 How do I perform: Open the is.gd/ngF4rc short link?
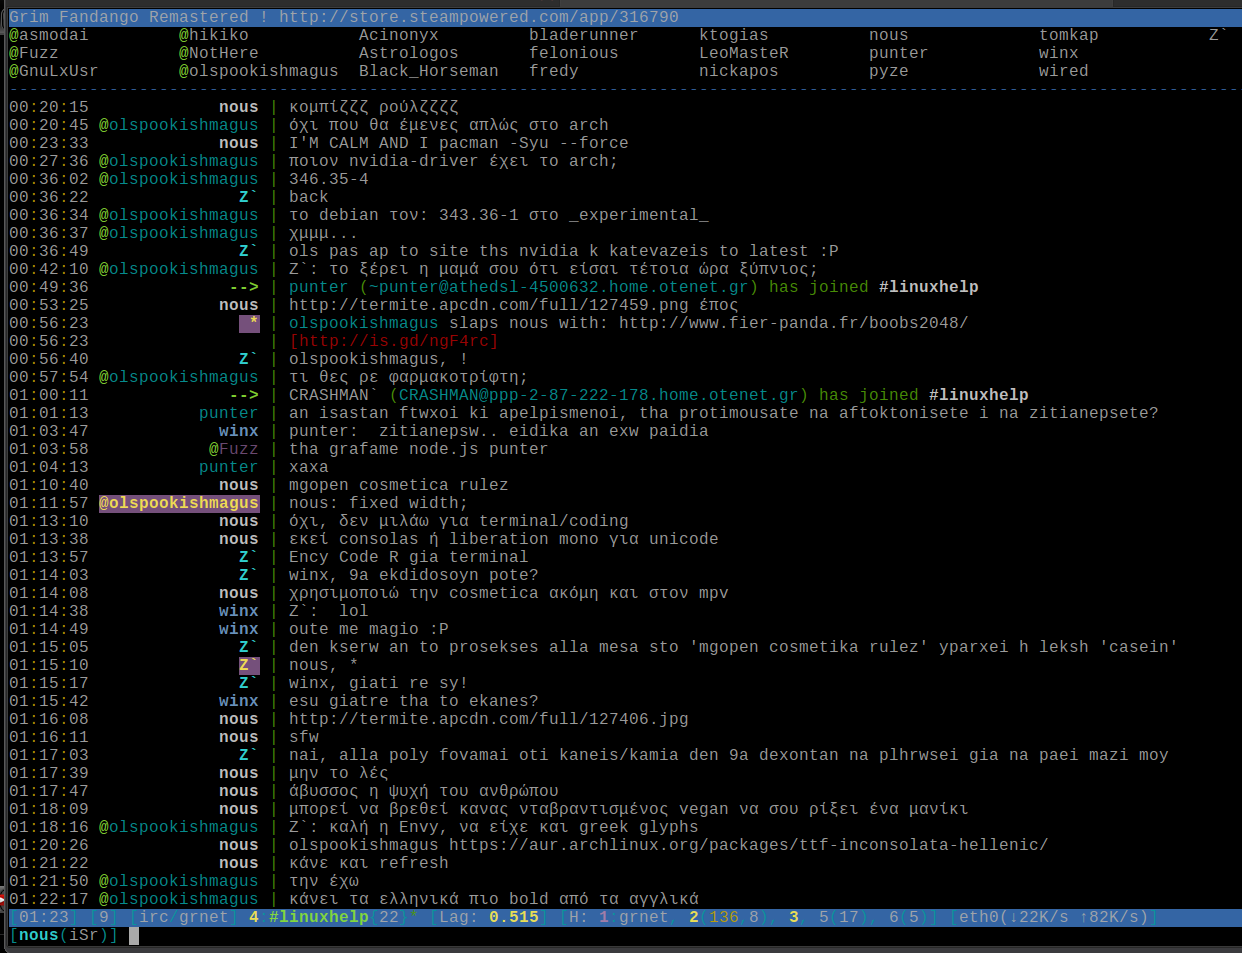click(394, 341)
